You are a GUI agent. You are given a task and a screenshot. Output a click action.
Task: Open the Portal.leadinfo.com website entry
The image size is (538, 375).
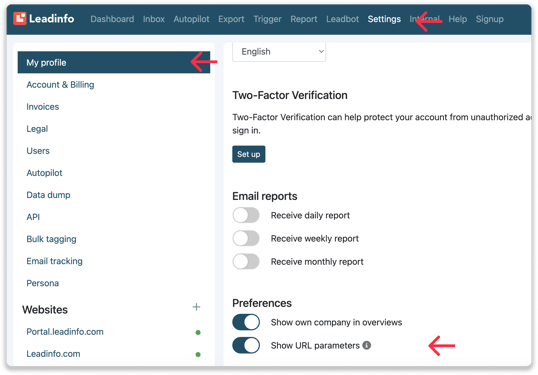[65, 332]
